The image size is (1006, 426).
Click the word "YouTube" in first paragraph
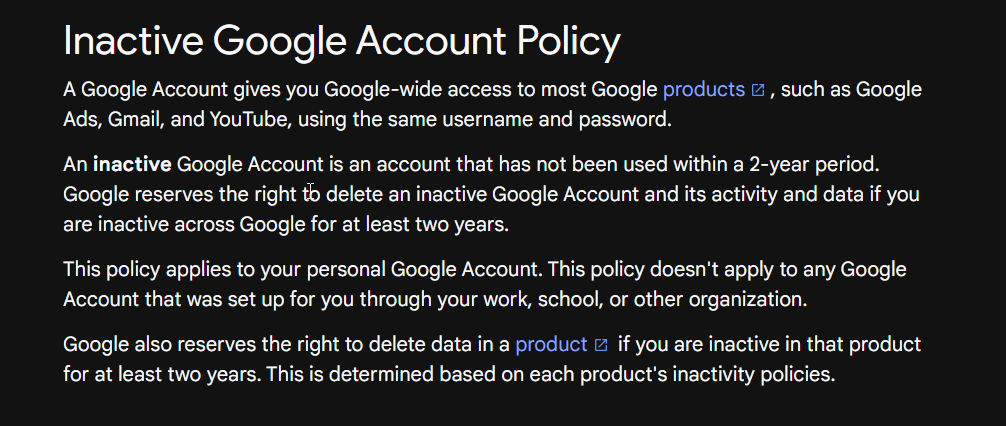click(248, 119)
